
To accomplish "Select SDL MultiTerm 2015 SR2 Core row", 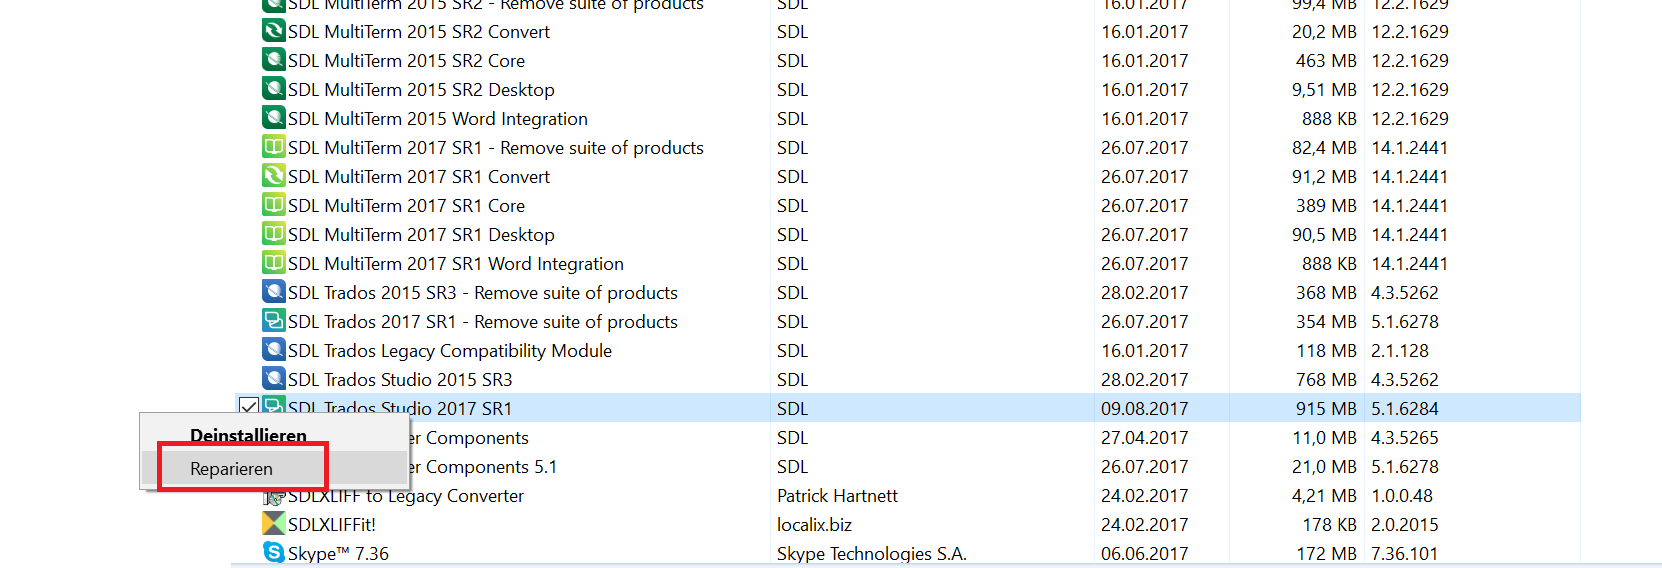I will (x=907, y=61).
